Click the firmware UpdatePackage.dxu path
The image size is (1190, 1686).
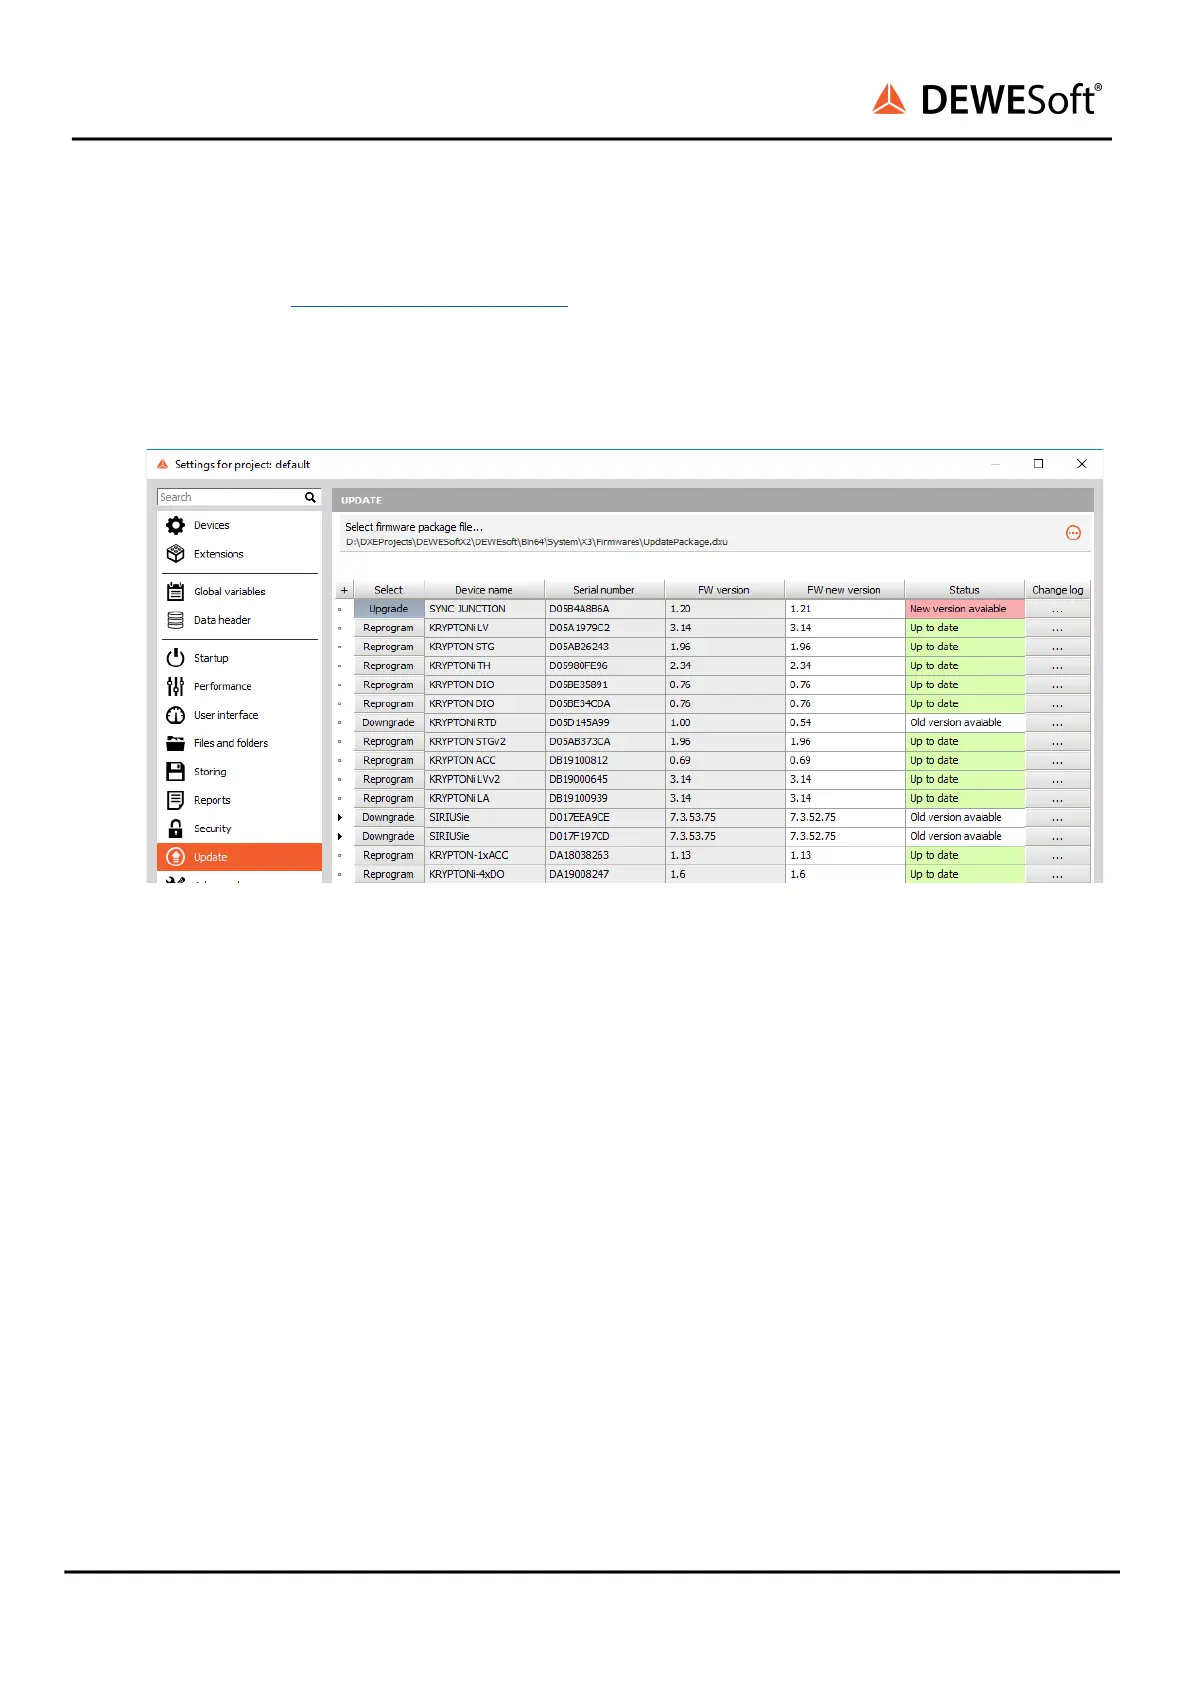[x=536, y=542]
